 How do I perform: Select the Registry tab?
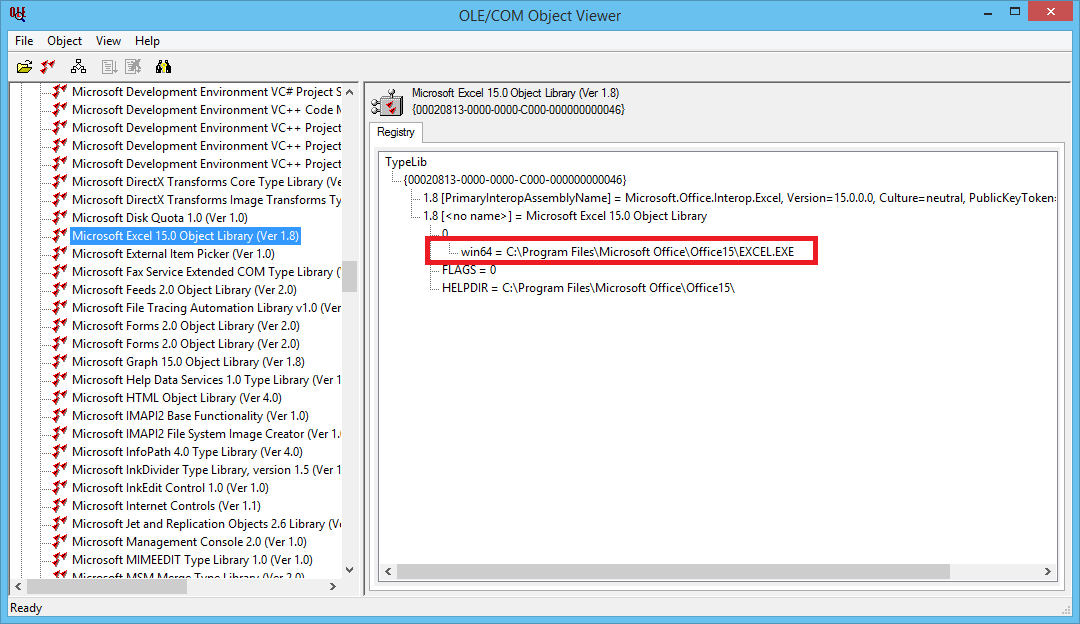click(x=396, y=132)
